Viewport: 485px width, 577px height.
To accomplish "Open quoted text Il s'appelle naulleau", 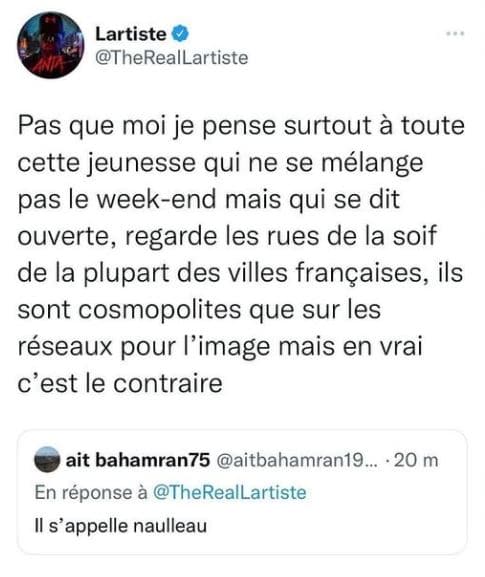I will tap(120, 525).
